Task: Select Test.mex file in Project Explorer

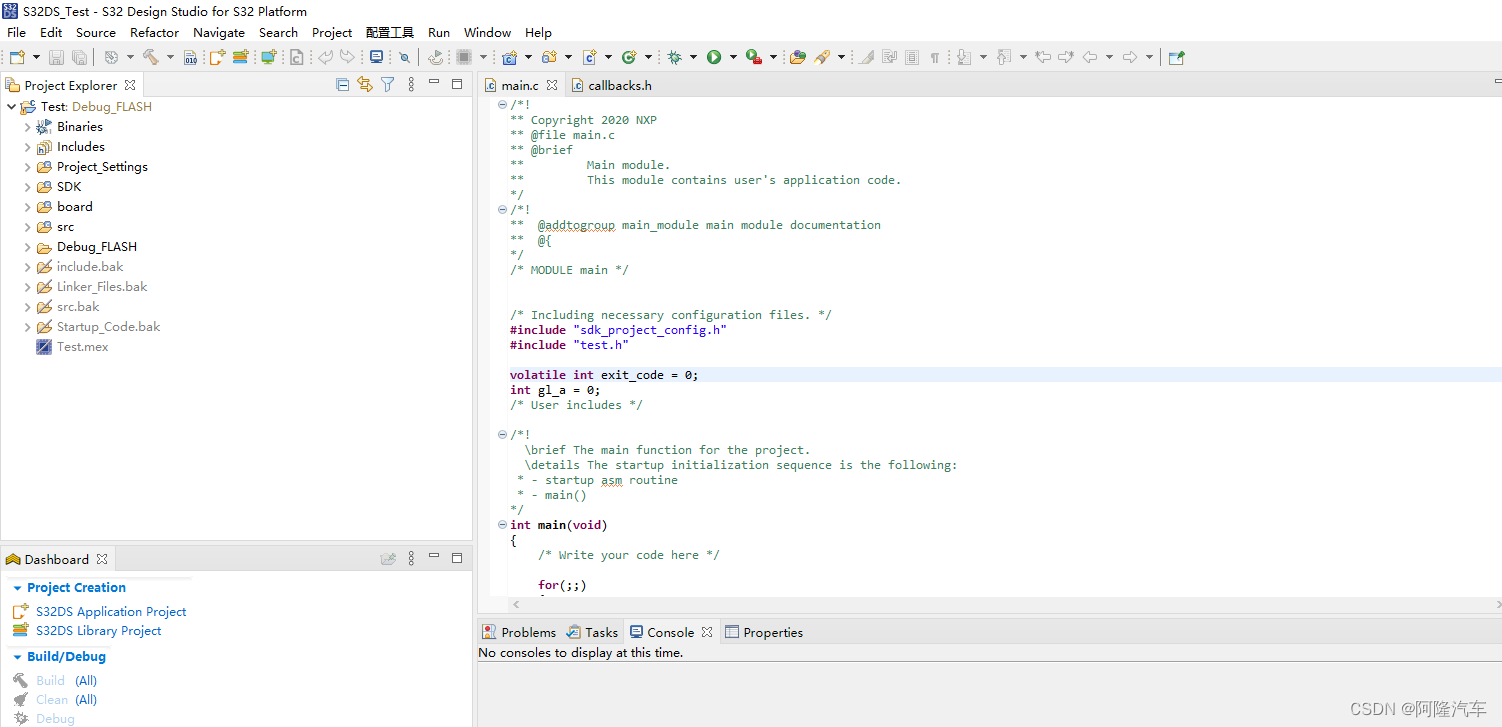Action: pos(82,347)
